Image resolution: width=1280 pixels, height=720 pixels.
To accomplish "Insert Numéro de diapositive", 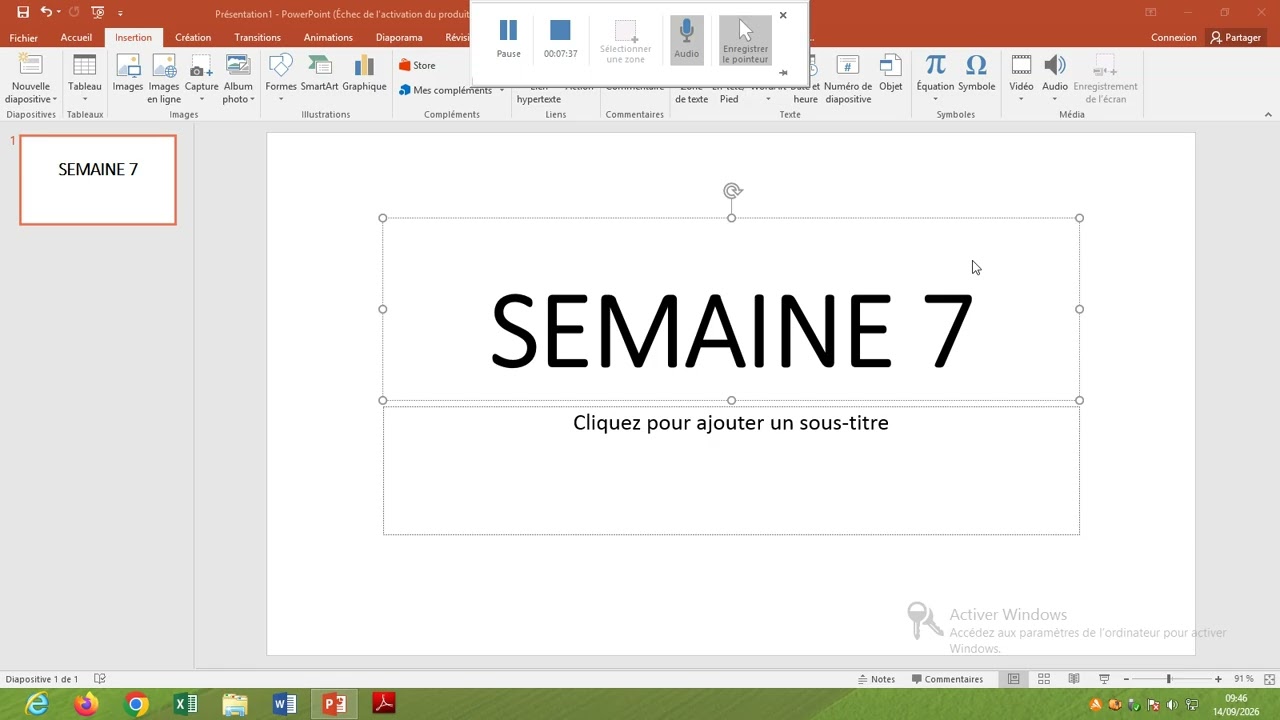I will click(x=848, y=79).
